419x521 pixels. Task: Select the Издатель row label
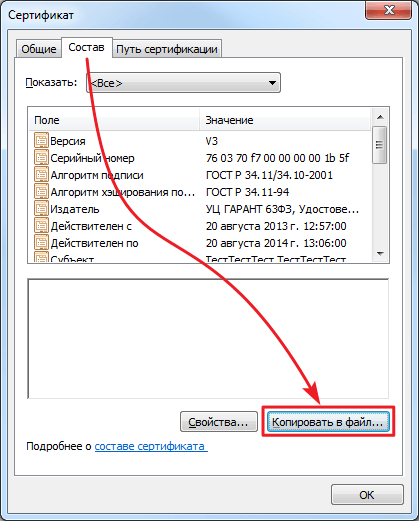click(75, 209)
